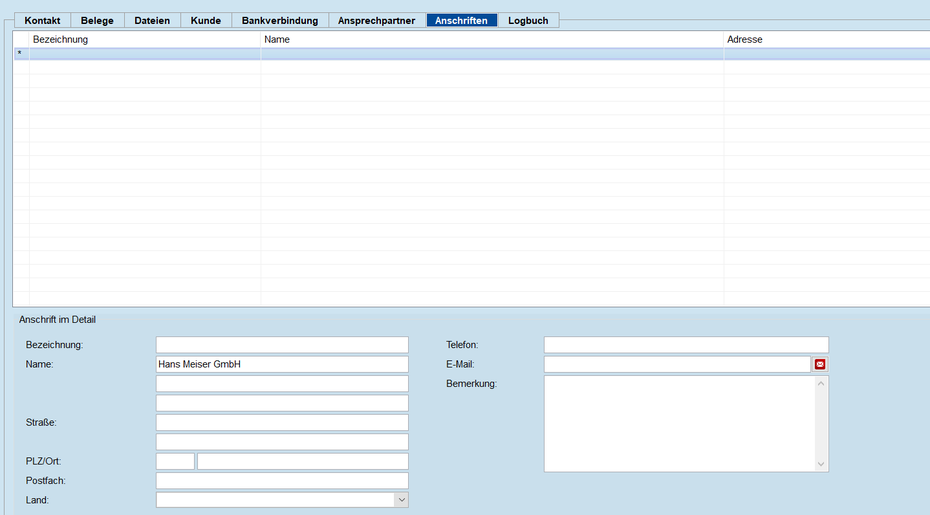Focus the E-Mail input field

coord(677,364)
